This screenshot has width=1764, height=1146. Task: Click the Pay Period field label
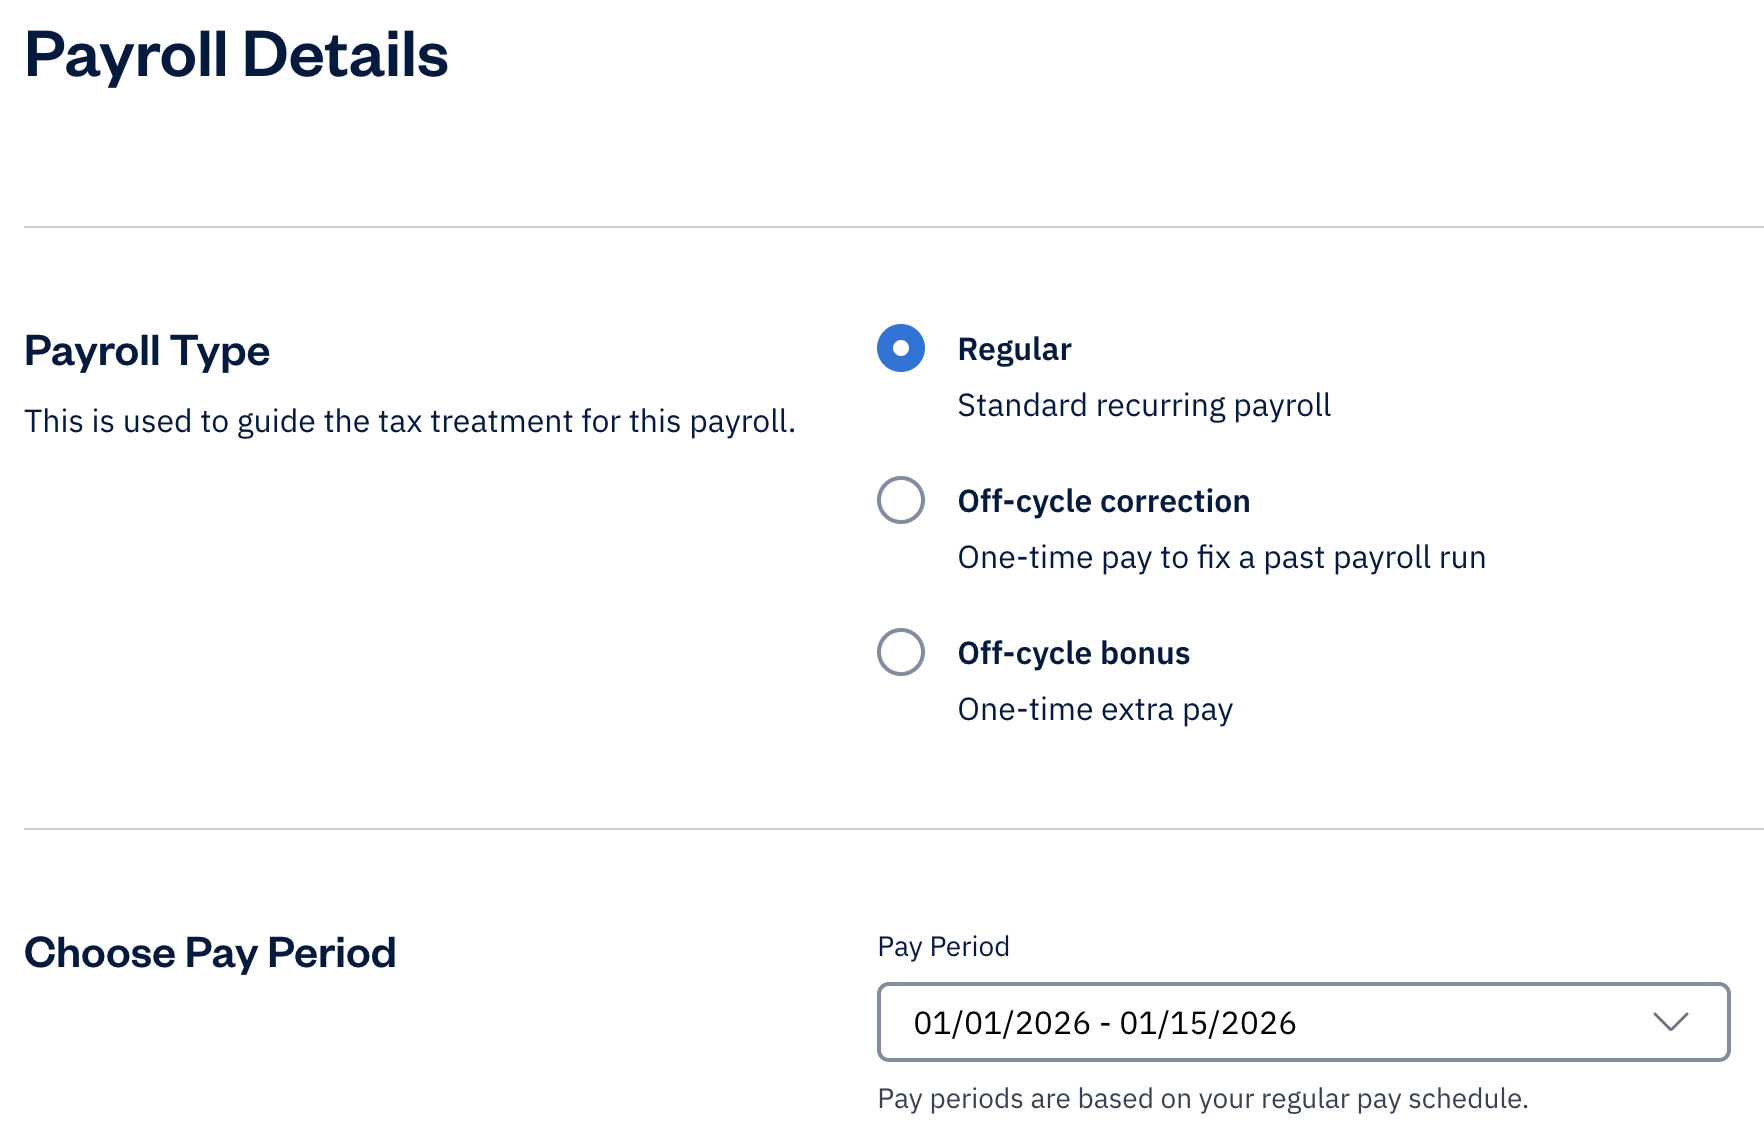pyautogui.click(x=943, y=947)
